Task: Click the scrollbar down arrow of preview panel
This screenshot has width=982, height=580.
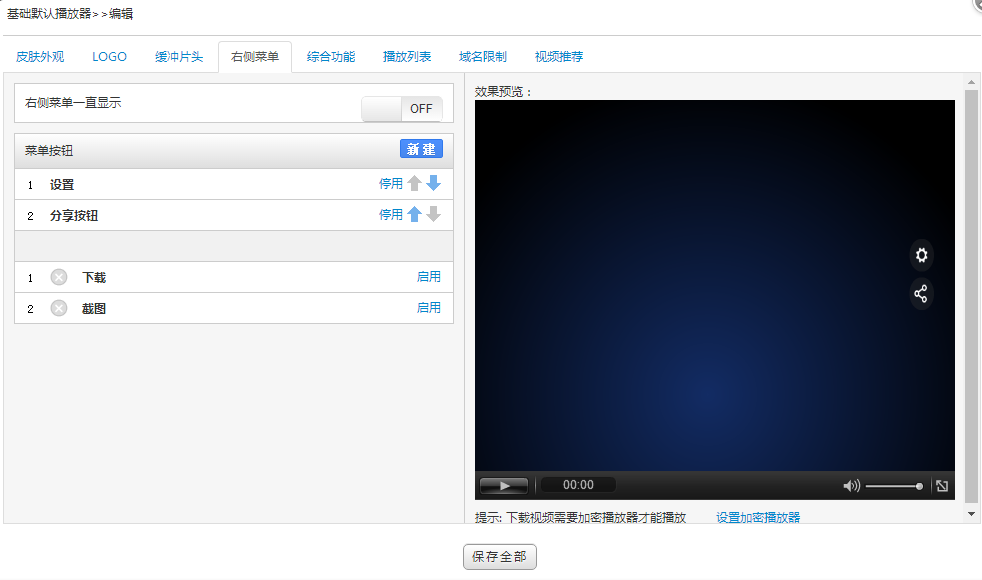Action: [971, 513]
